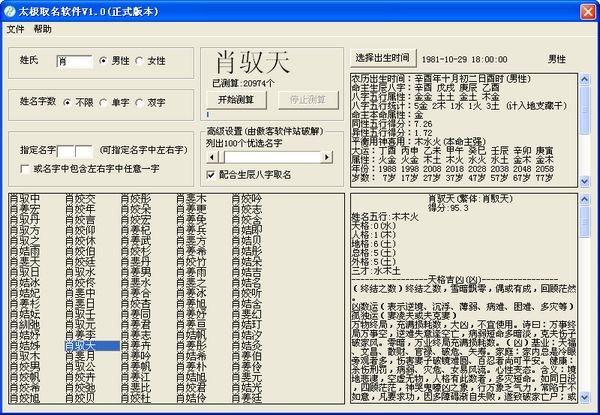This screenshot has width=600, height=415.
Task: Click the birth info panel scrollbar thumb
Action: tap(585, 110)
